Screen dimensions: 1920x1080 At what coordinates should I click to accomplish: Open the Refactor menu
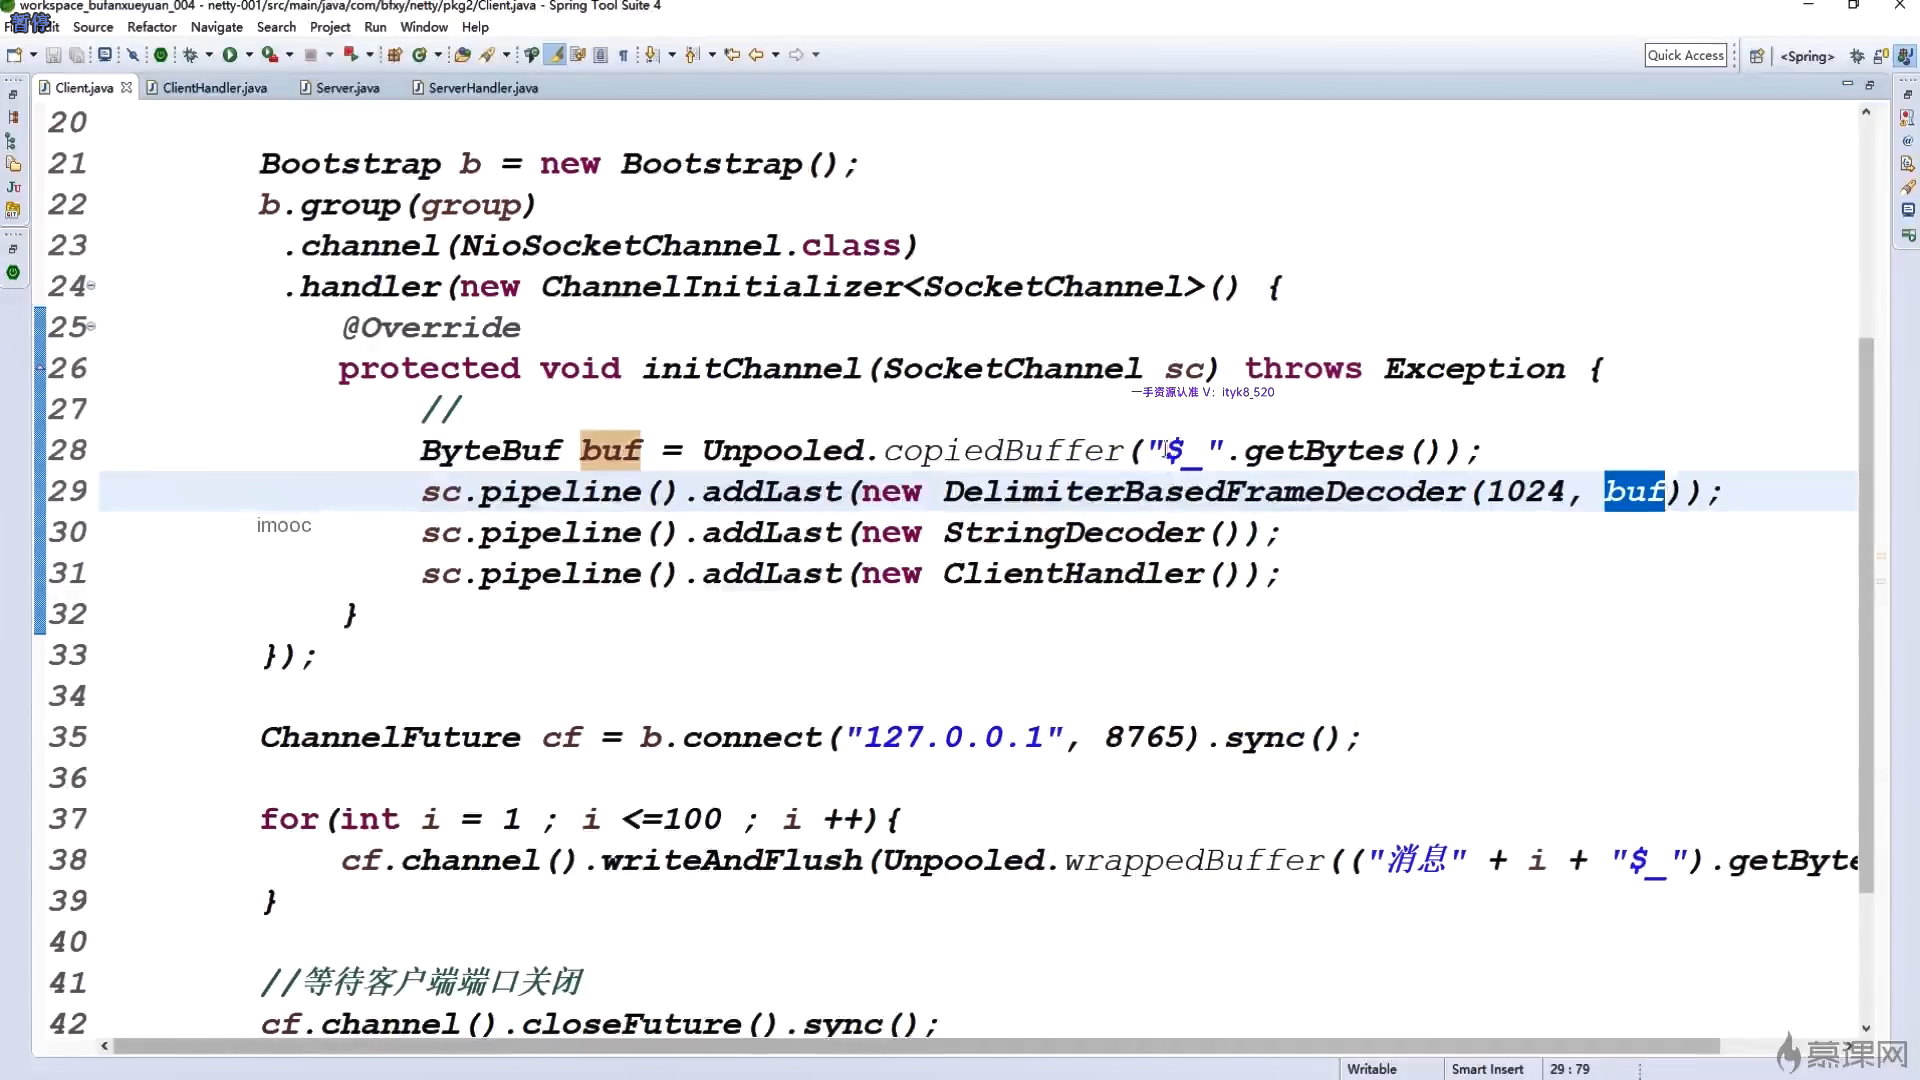pyautogui.click(x=151, y=27)
